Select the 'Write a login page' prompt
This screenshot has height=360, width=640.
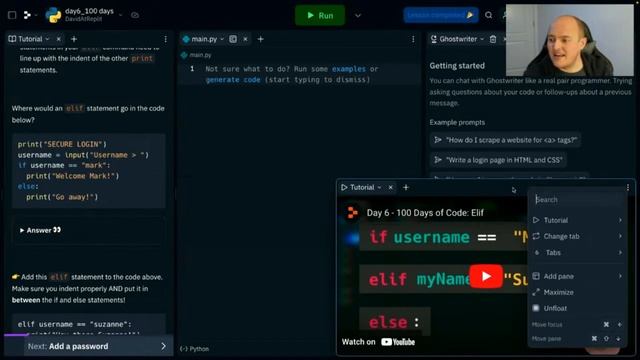[498, 160]
